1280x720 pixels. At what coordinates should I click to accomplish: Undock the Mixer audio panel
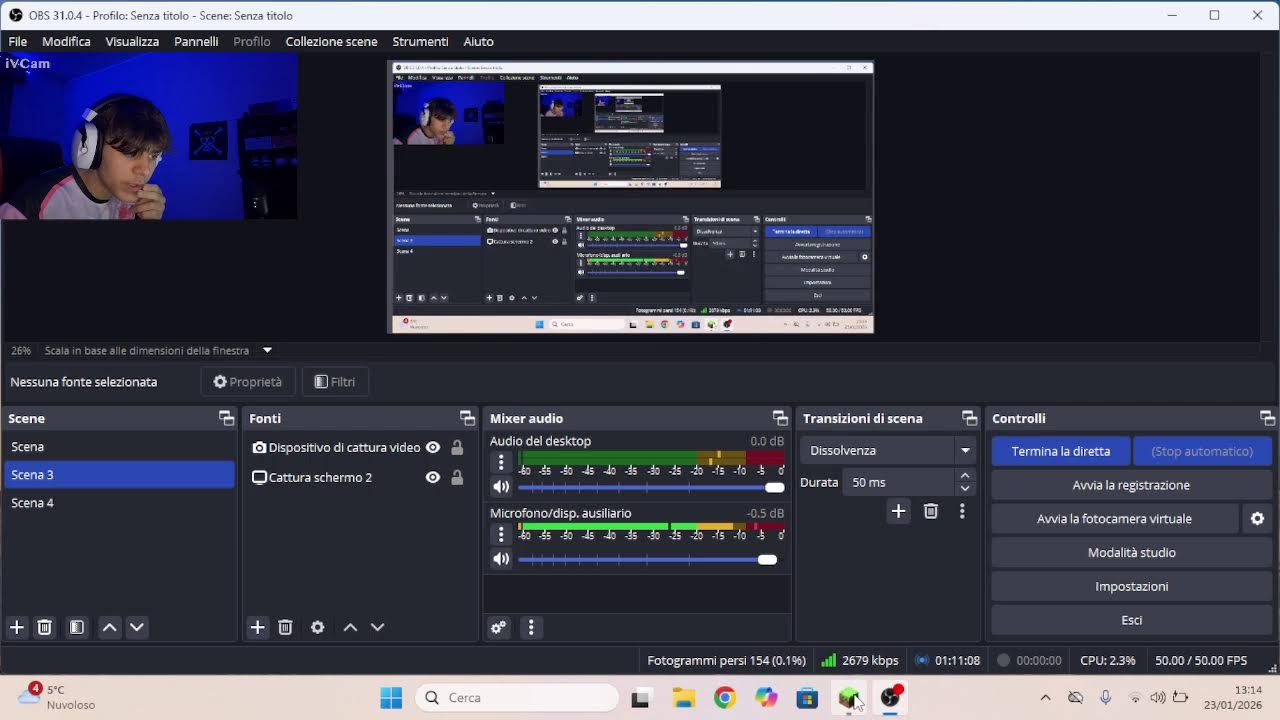(x=780, y=418)
